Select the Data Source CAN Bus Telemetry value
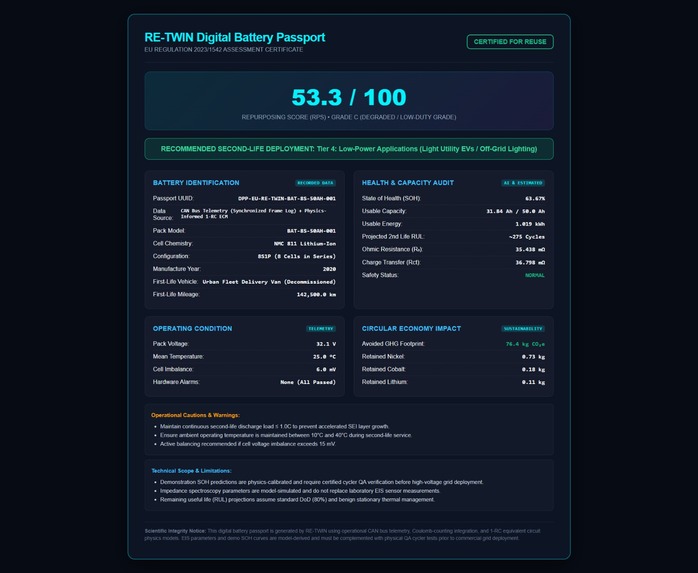Screen dimensions: 698x573 [253, 214]
